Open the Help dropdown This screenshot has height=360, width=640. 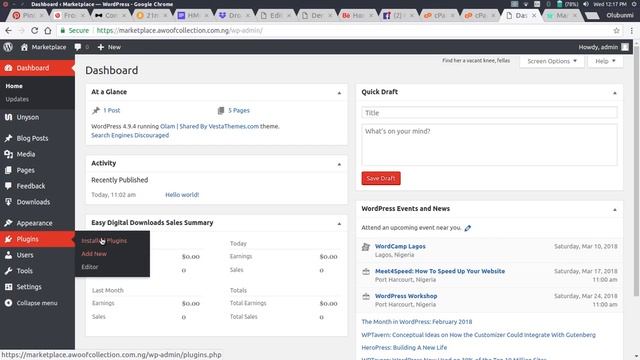[605, 61]
